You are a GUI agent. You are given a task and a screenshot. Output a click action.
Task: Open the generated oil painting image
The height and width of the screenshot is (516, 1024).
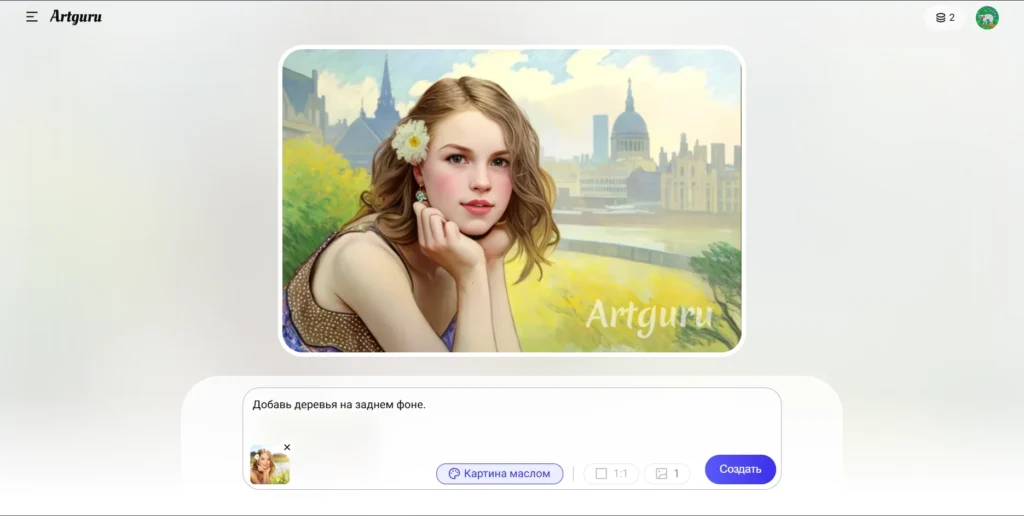click(512, 201)
